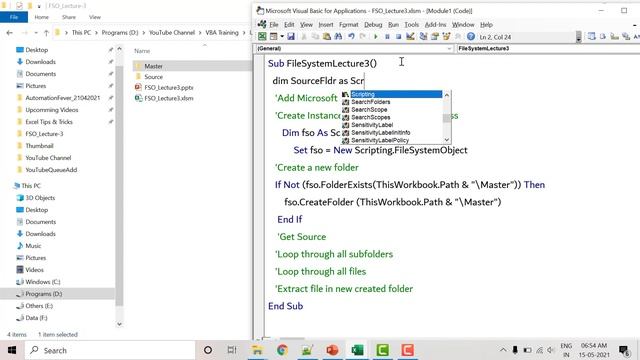This screenshot has height=360, width=640.
Task: Select This PC in the navigation pane
Action: [x=31, y=186]
